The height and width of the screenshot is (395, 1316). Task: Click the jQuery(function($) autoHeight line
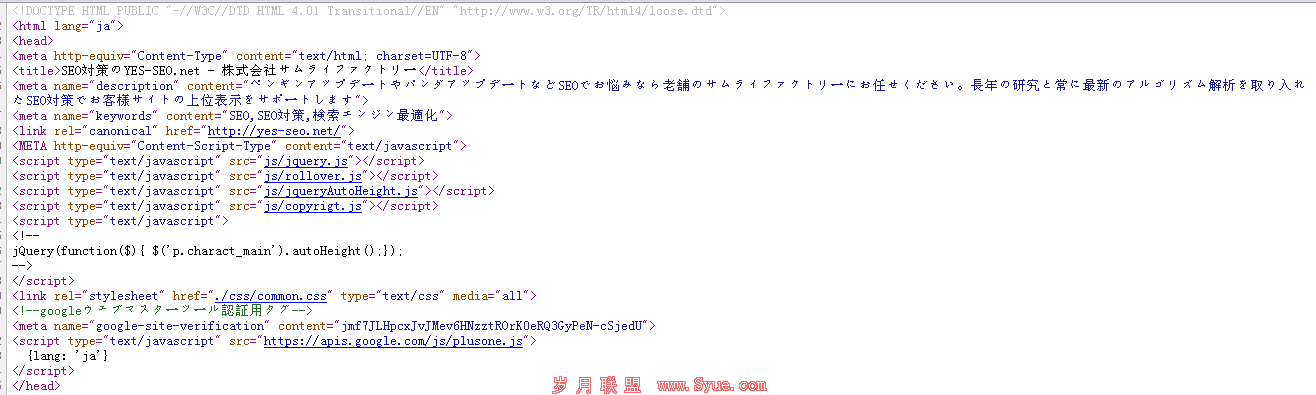point(208,251)
